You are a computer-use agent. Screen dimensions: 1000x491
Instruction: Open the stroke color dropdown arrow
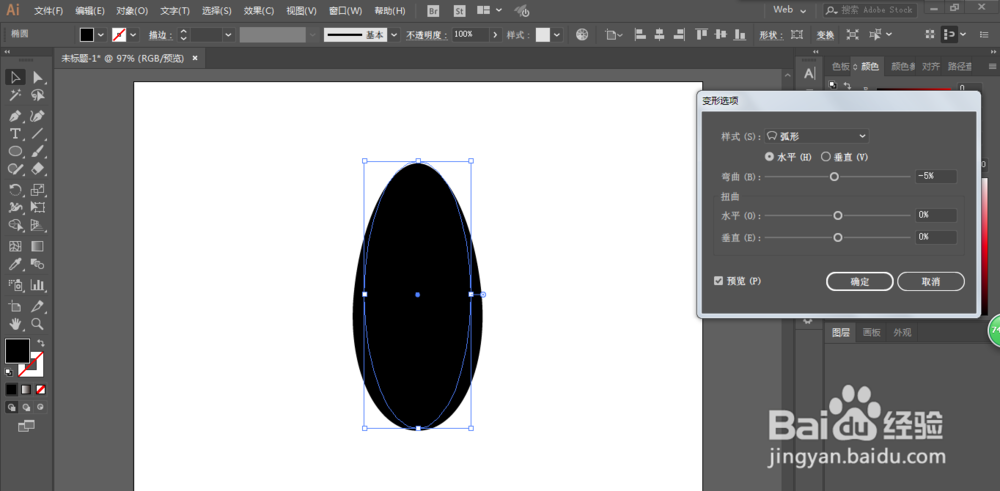[134, 34]
